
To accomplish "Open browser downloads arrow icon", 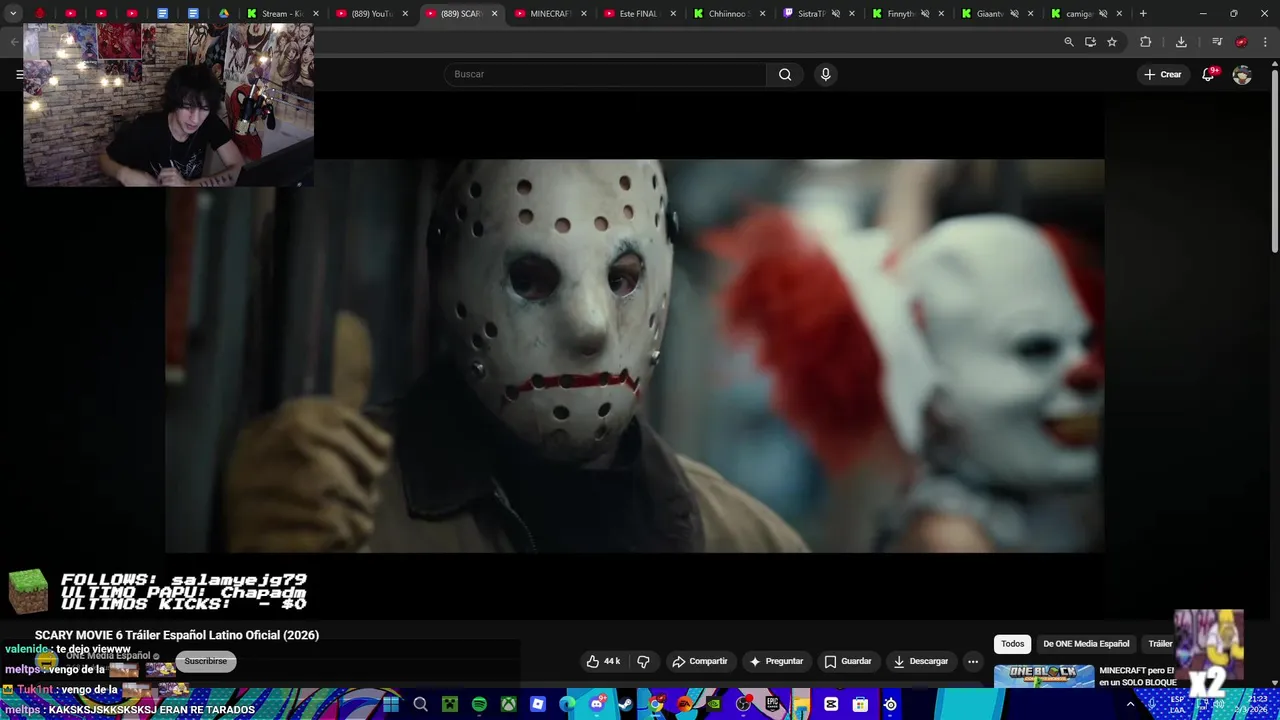I will (x=1181, y=42).
